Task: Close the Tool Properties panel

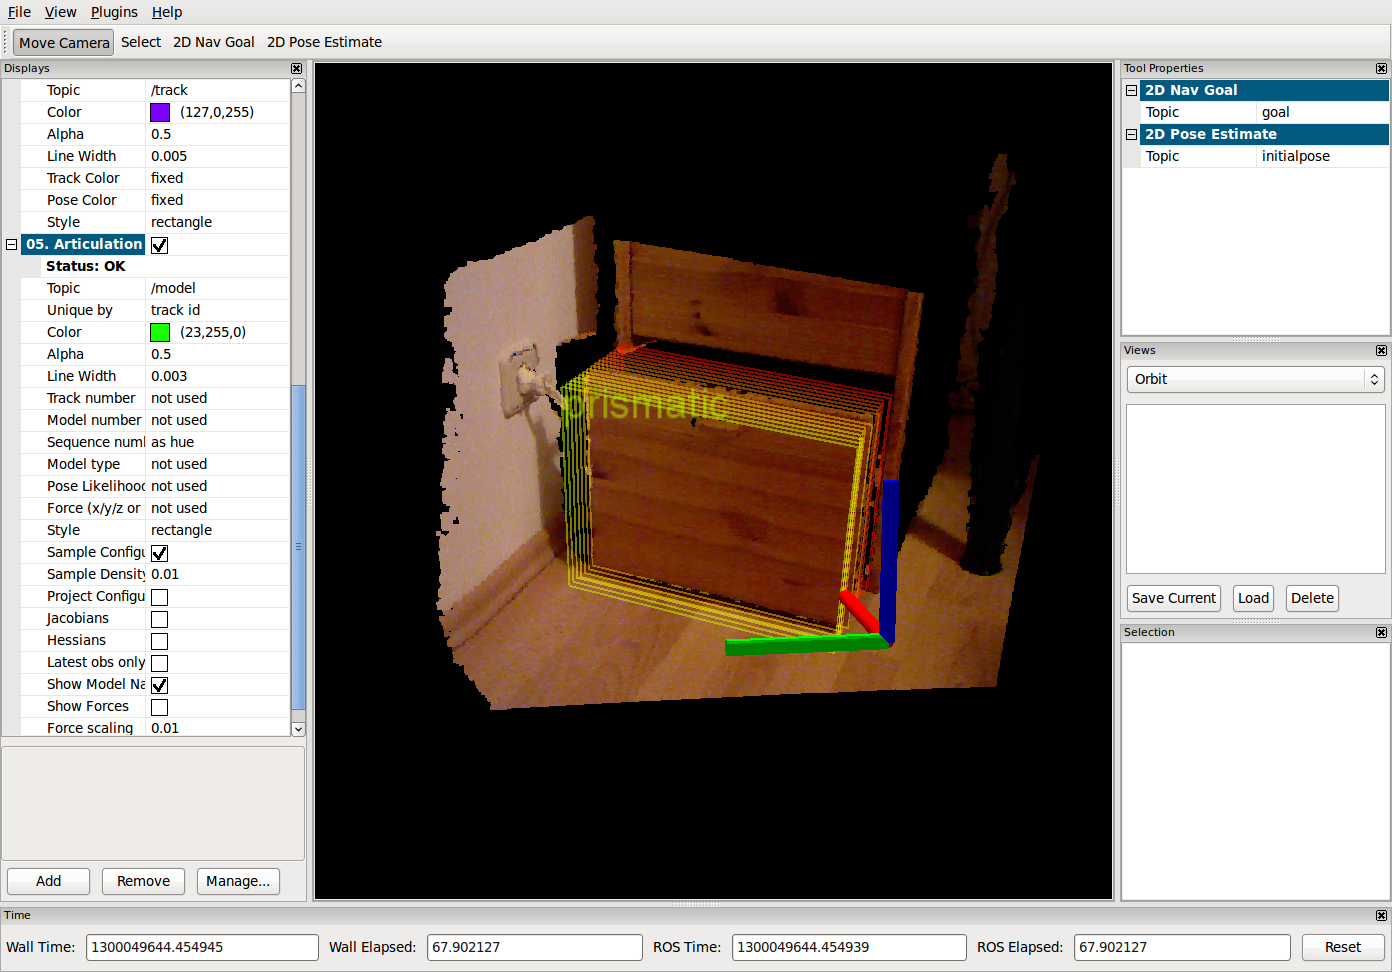Action: pos(1381,69)
